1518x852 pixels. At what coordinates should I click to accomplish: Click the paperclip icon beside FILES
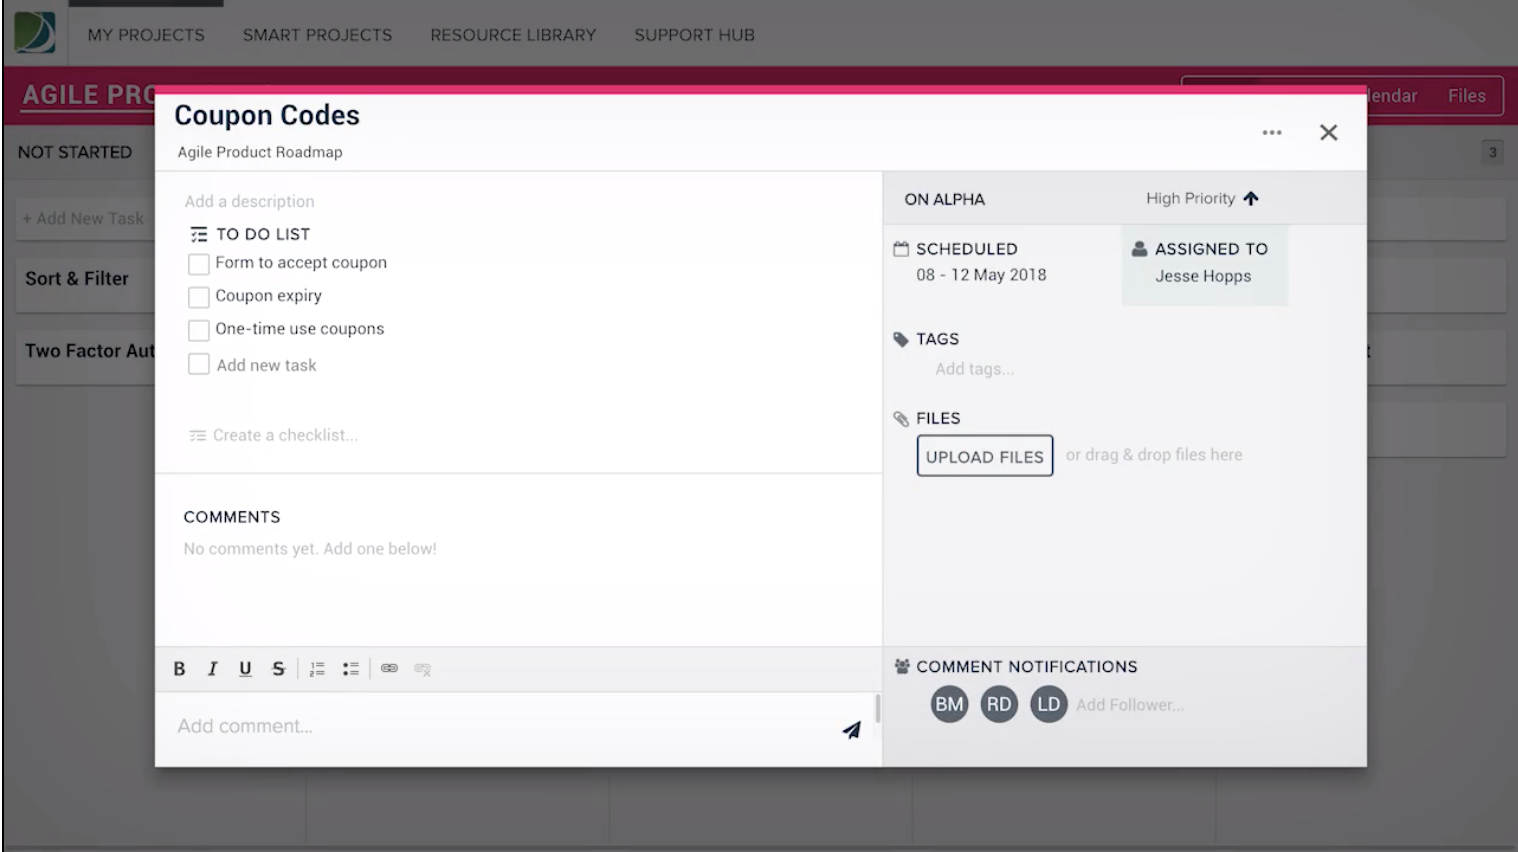coord(901,419)
